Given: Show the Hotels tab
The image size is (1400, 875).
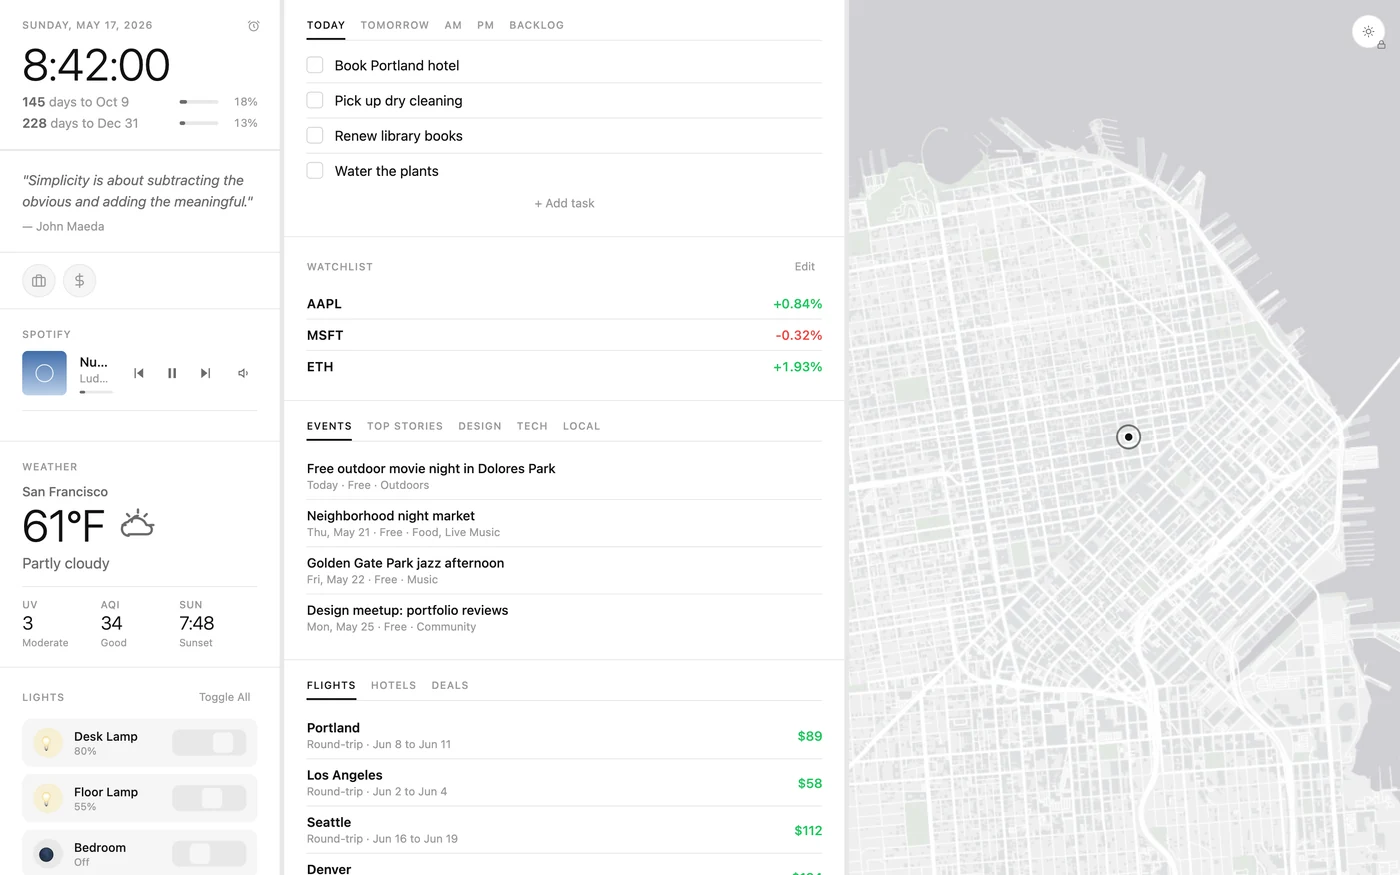Looking at the screenshot, I should coord(394,686).
